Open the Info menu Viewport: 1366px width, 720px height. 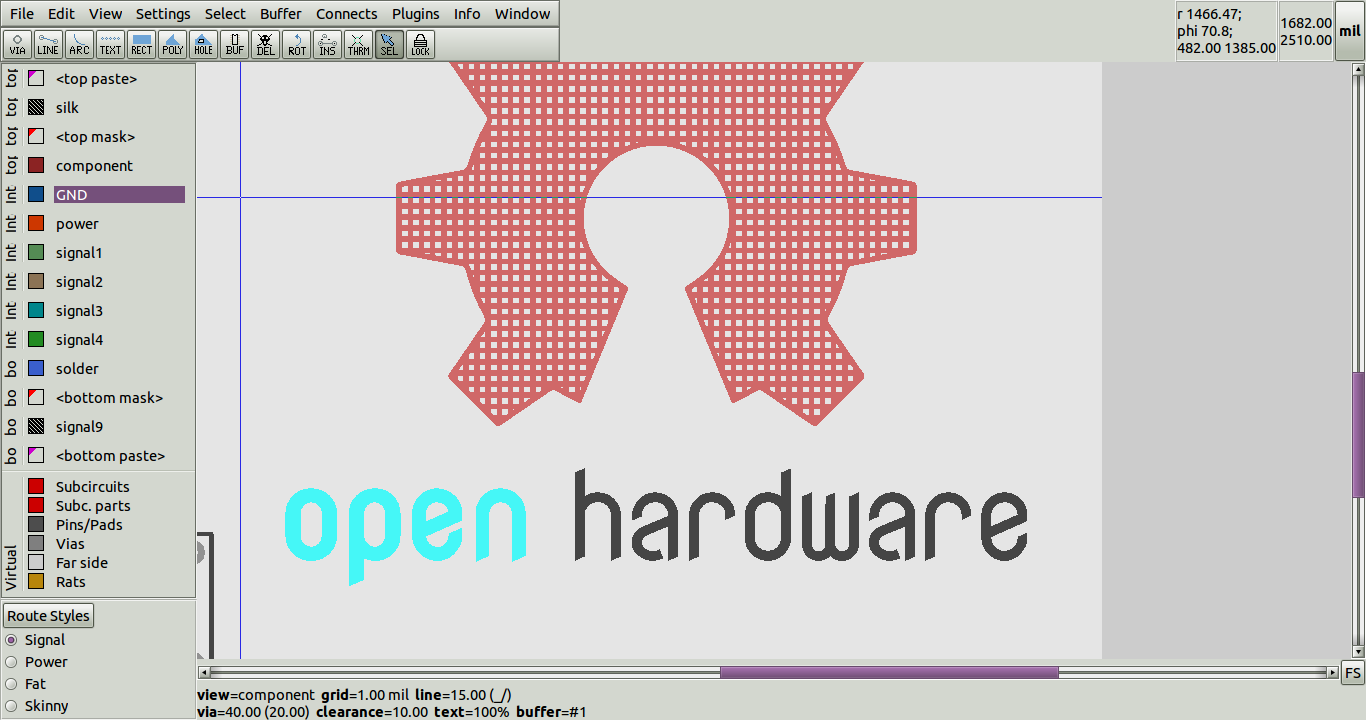click(467, 14)
